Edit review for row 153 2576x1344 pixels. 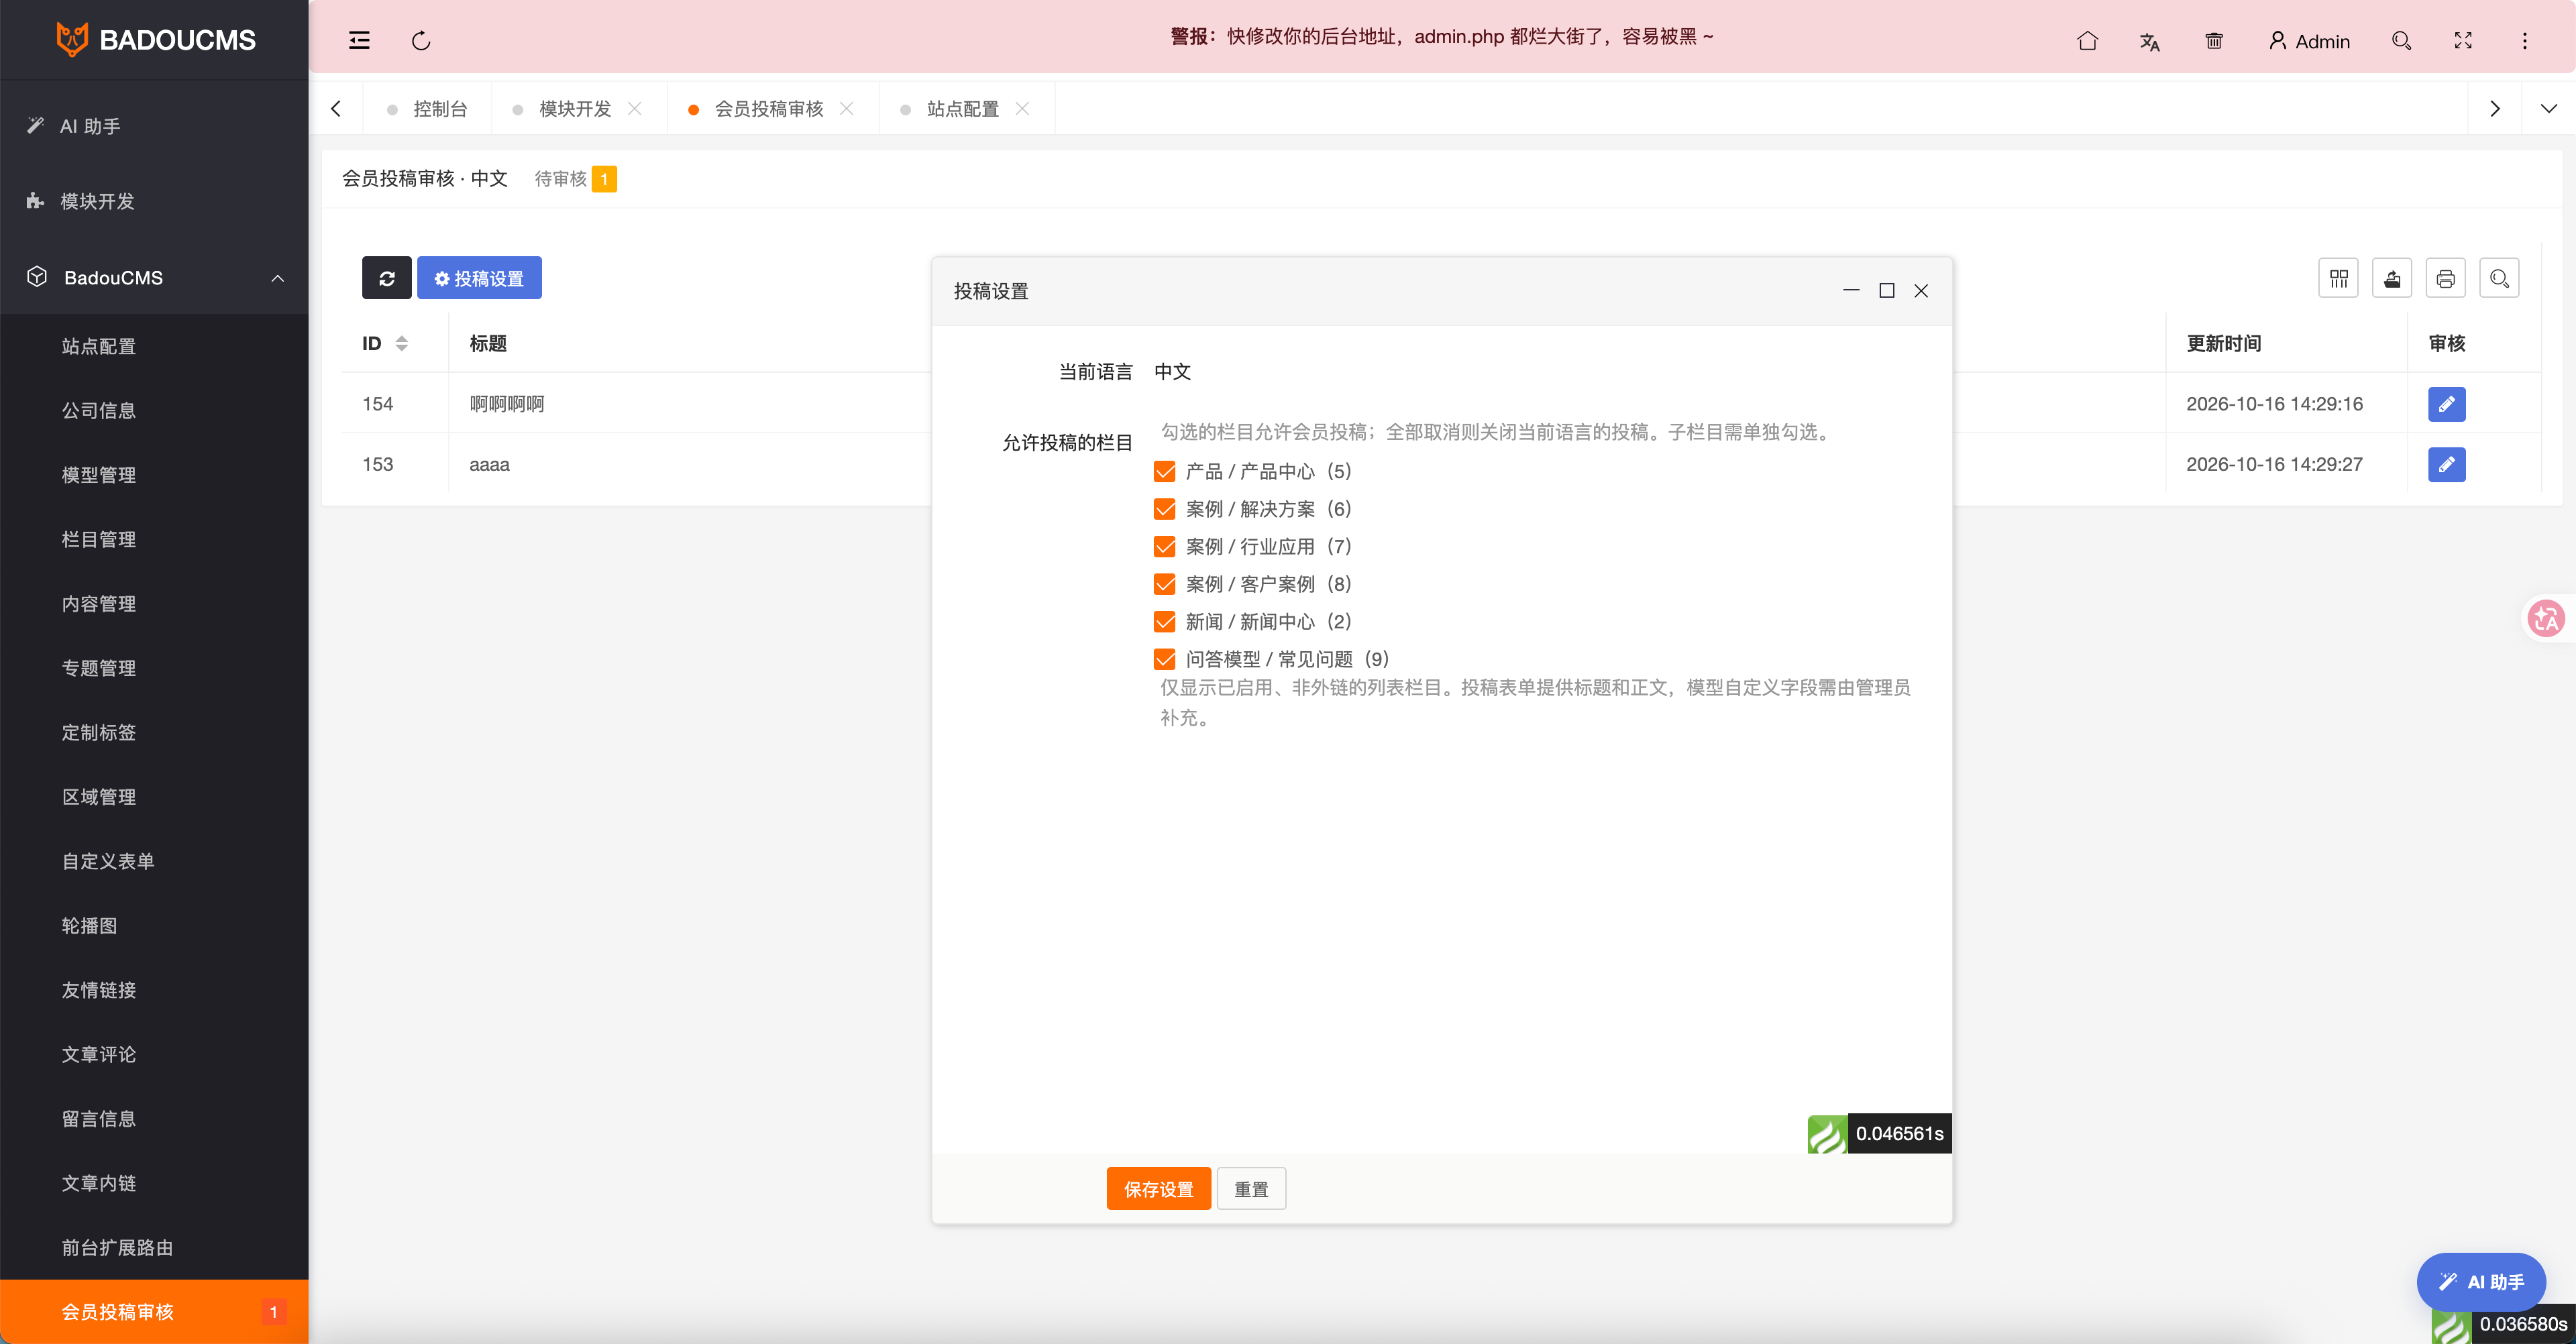click(x=2447, y=464)
